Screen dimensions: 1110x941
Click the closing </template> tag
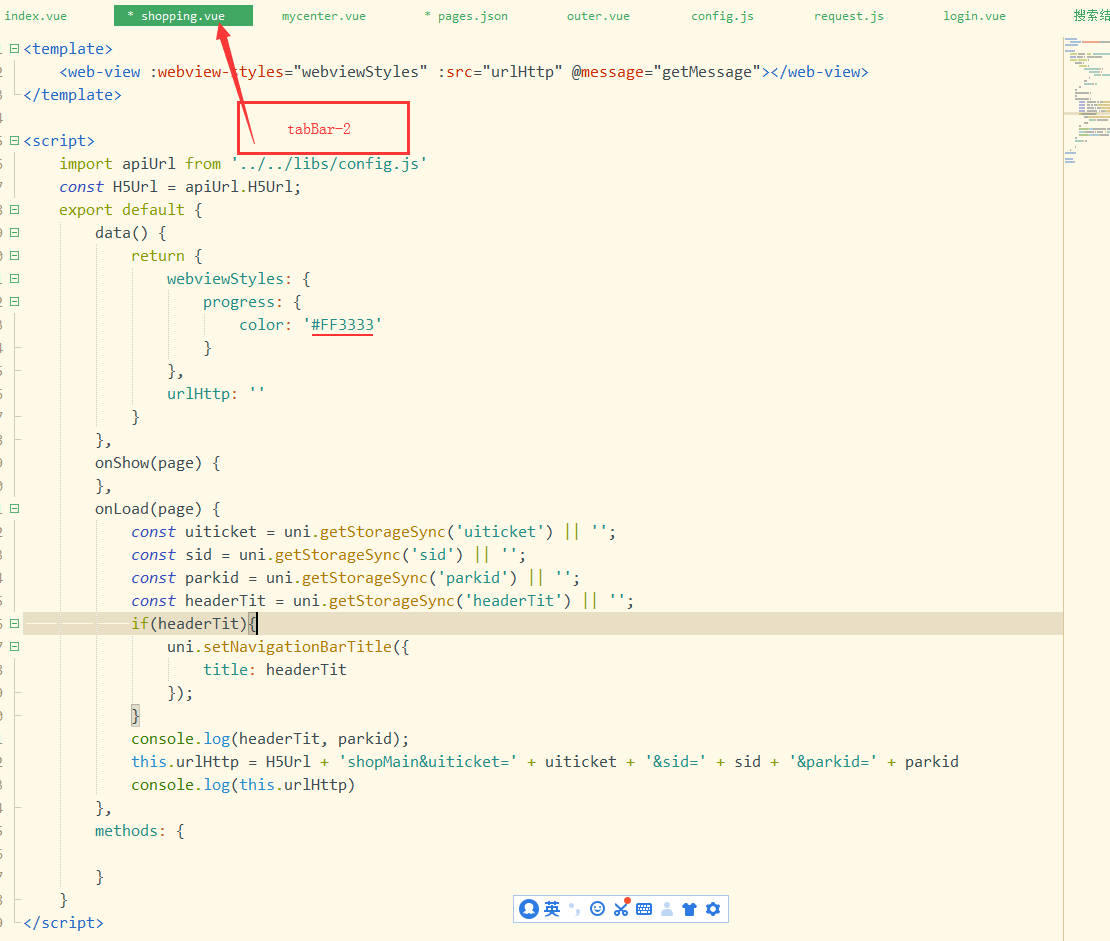click(72, 95)
